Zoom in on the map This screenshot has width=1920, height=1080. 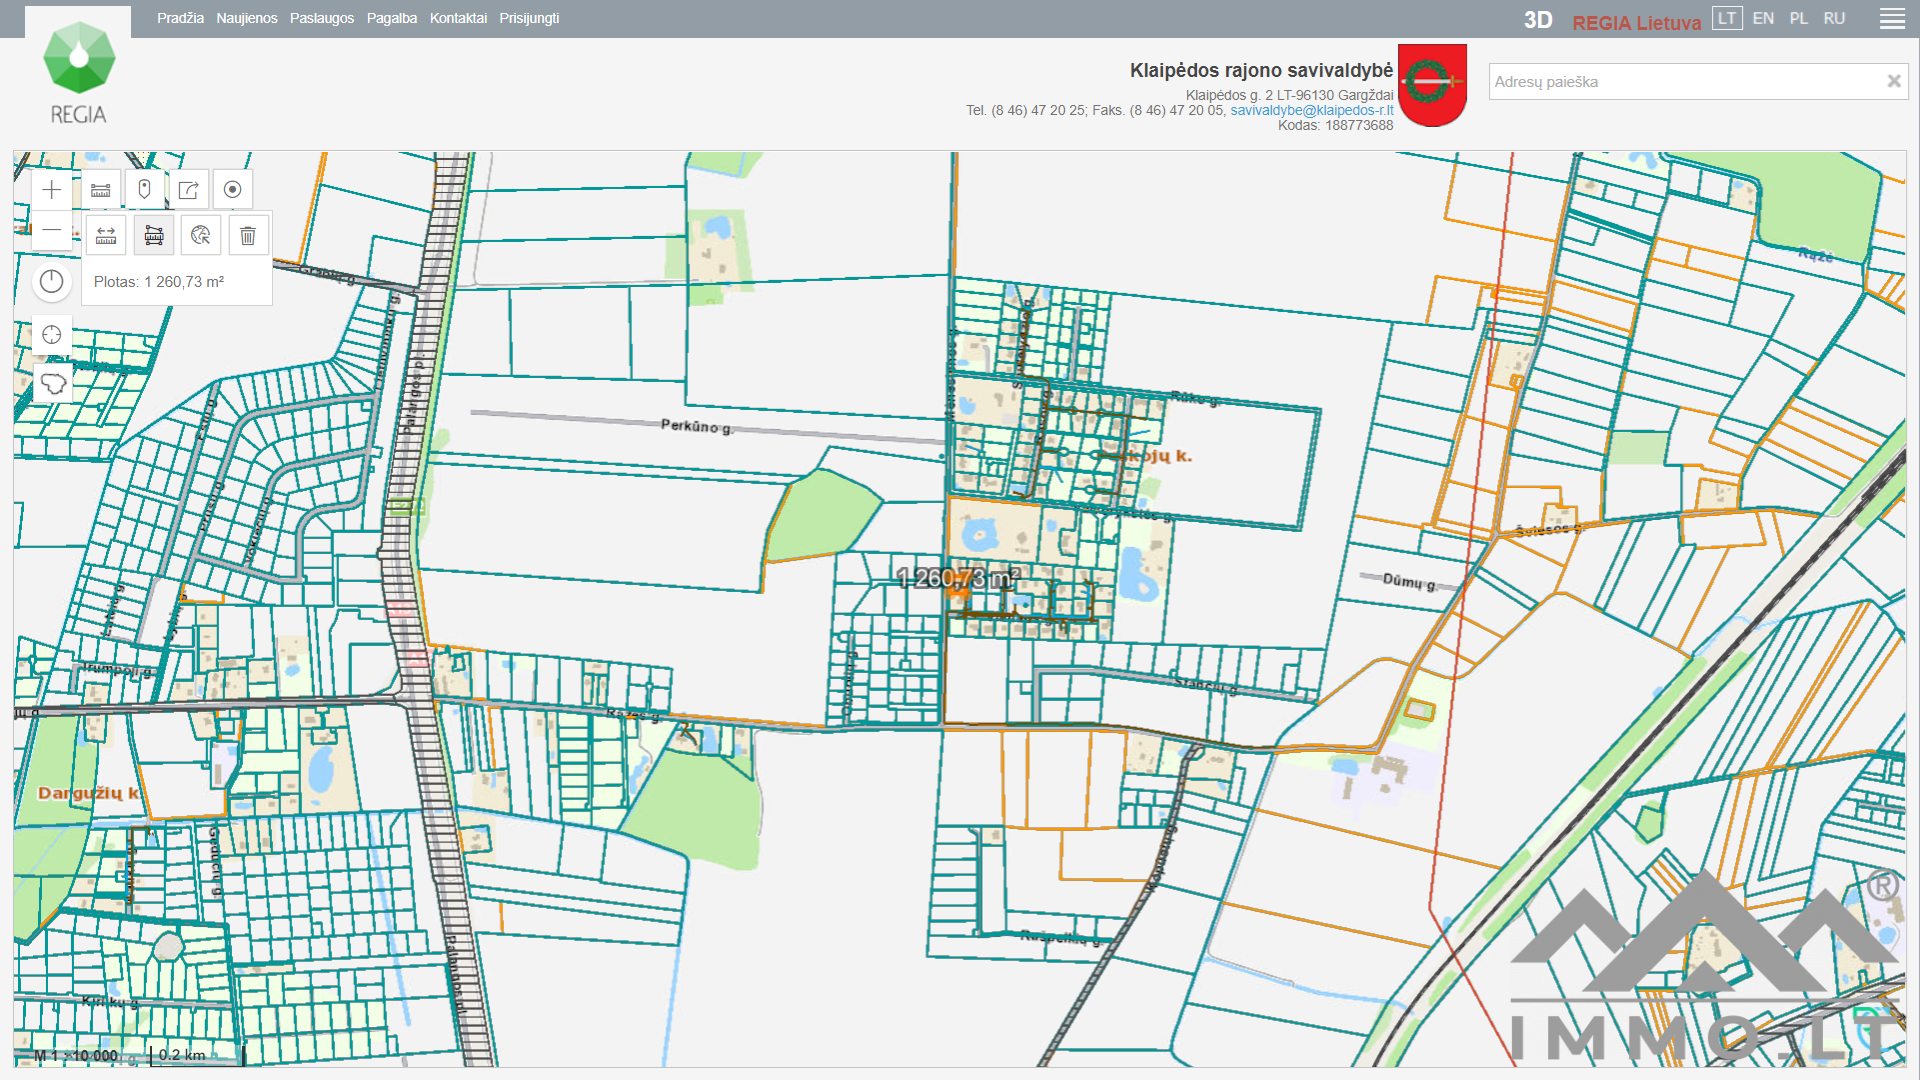coord(52,190)
